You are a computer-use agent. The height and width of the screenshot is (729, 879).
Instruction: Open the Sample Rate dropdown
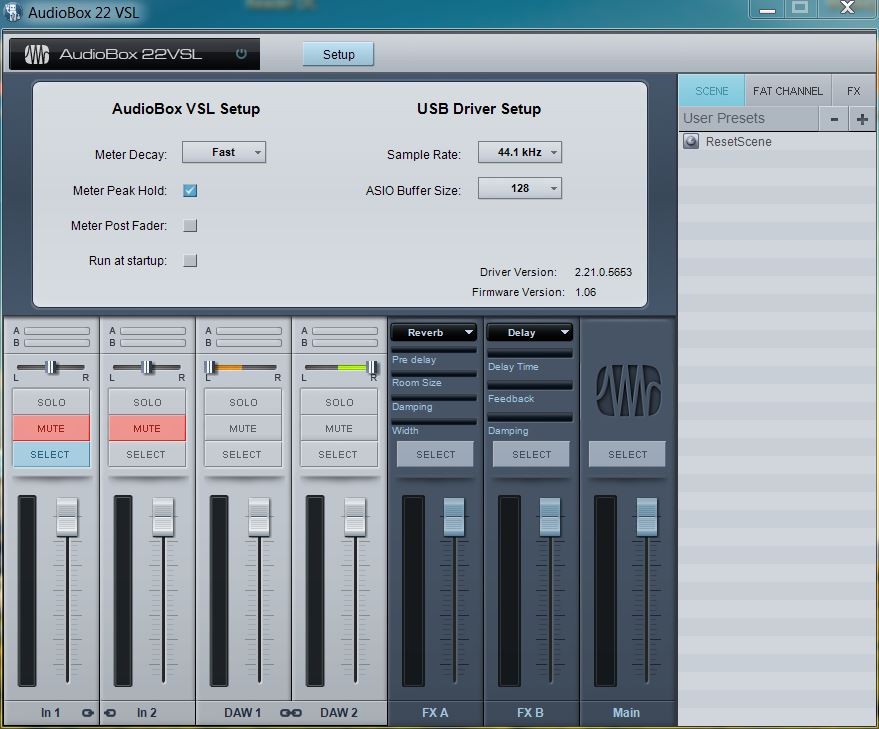click(520, 153)
